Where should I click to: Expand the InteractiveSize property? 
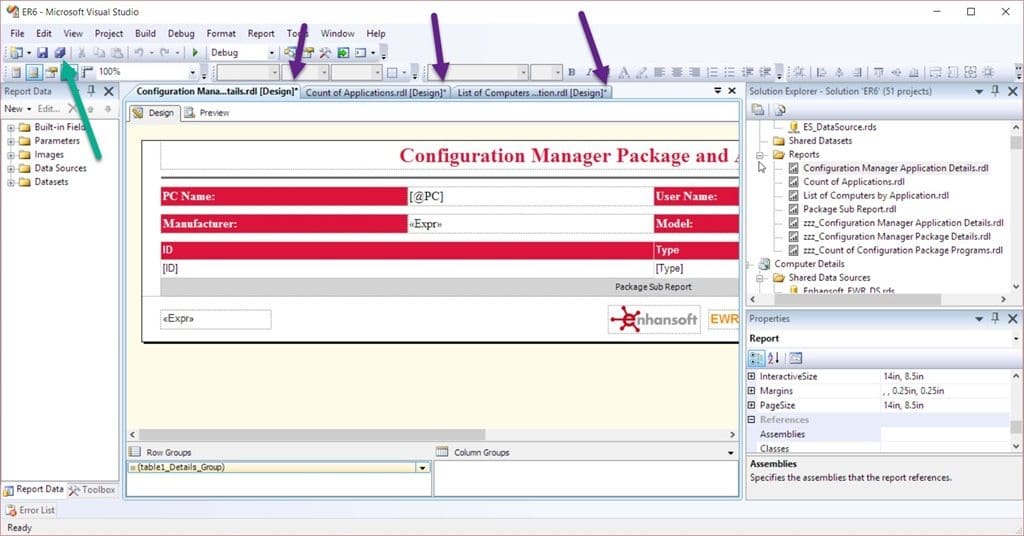751,376
